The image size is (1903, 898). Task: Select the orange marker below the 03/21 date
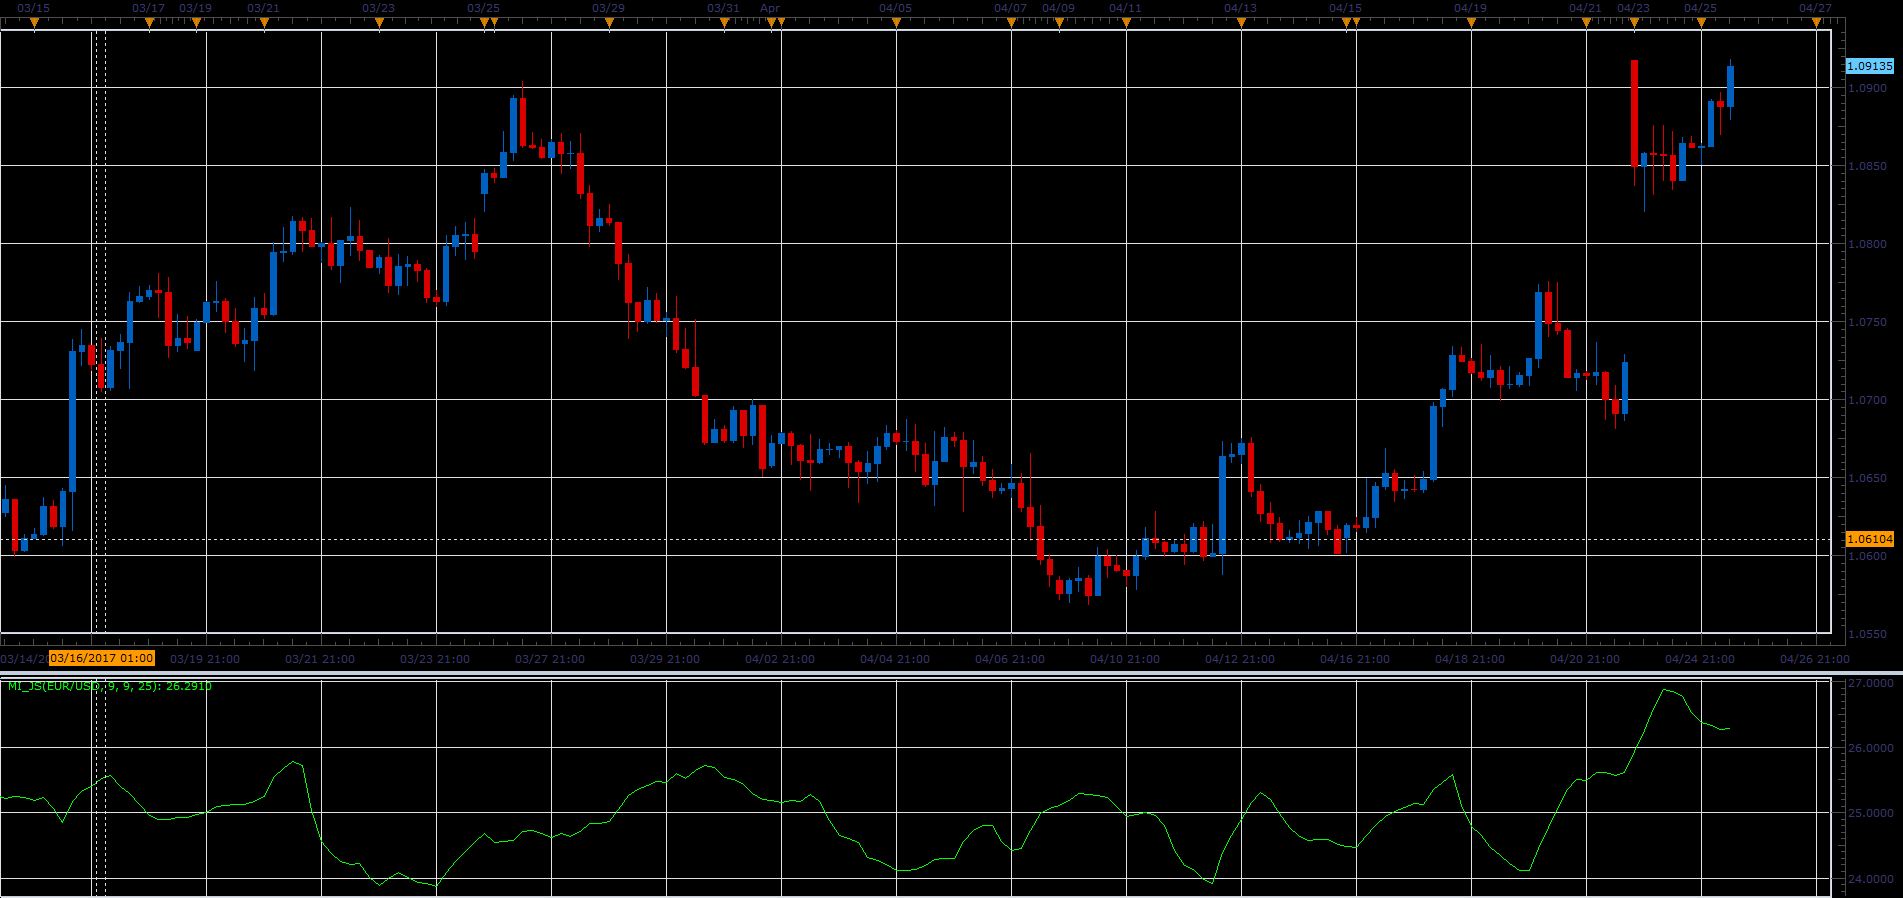pyautogui.click(x=264, y=23)
